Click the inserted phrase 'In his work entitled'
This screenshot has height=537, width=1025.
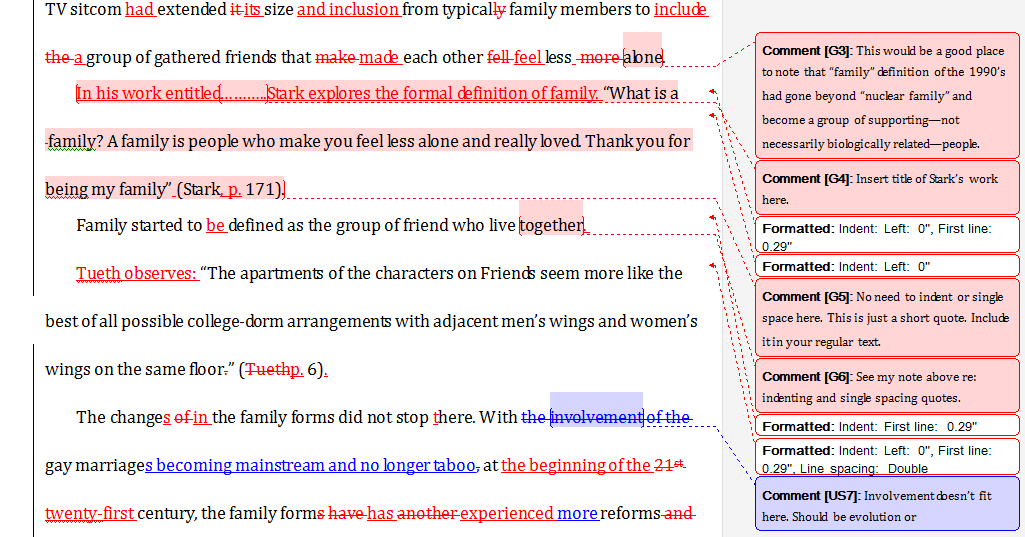tap(148, 93)
